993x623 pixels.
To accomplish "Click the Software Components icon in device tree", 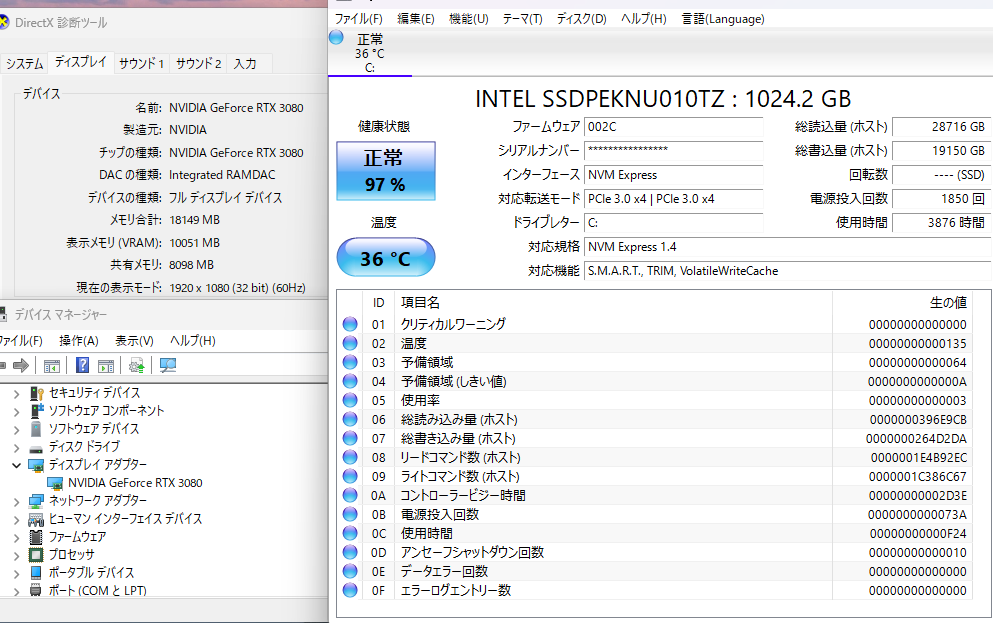I will (37, 411).
